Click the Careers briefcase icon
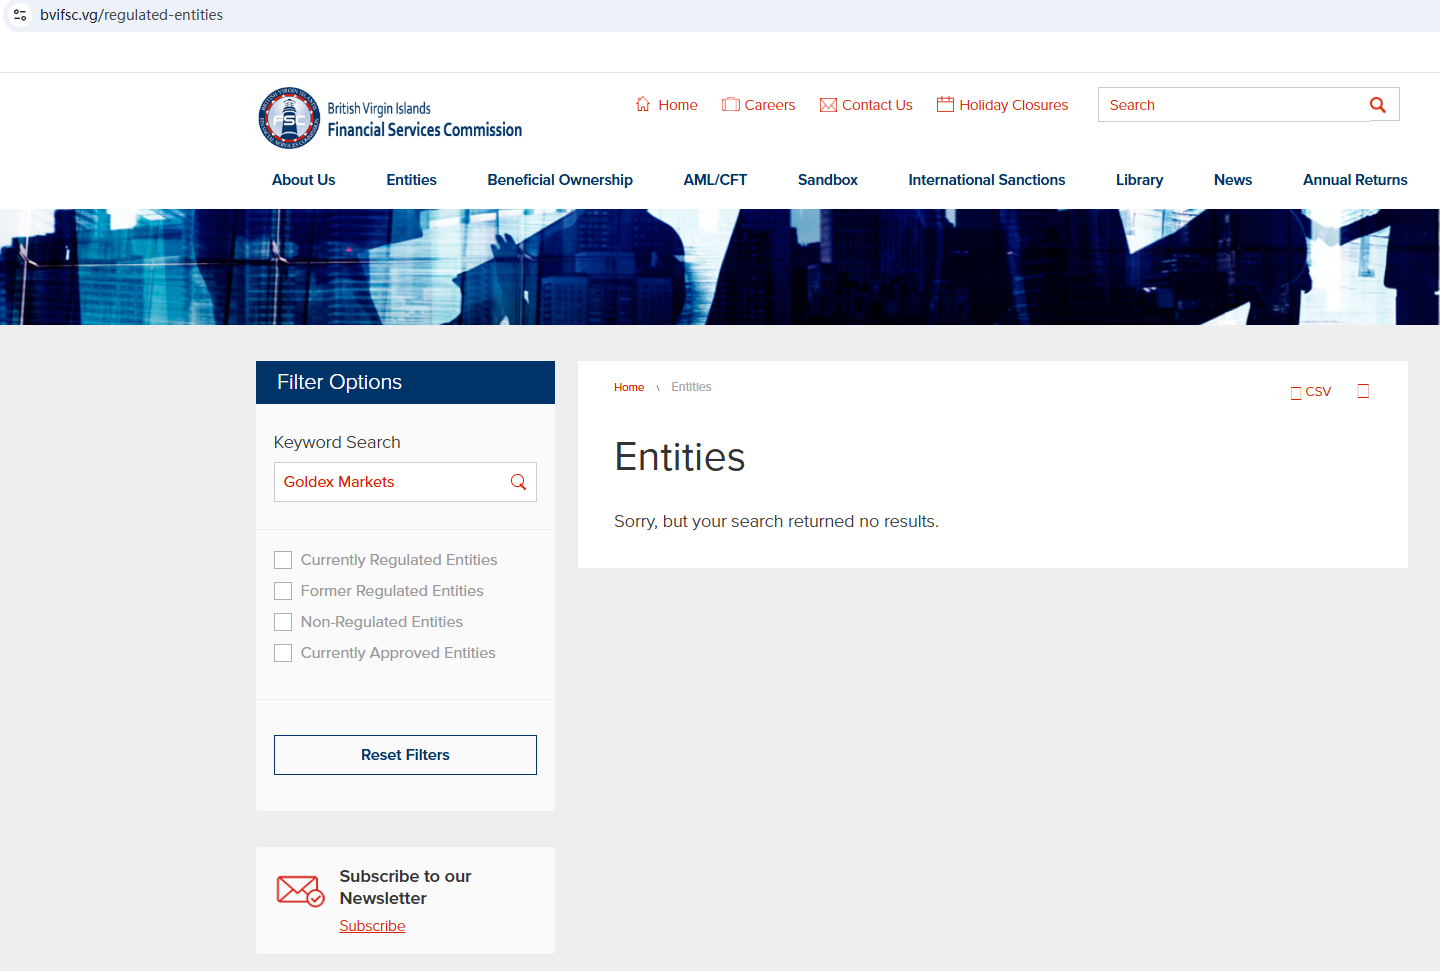 [x=731, y=104]
